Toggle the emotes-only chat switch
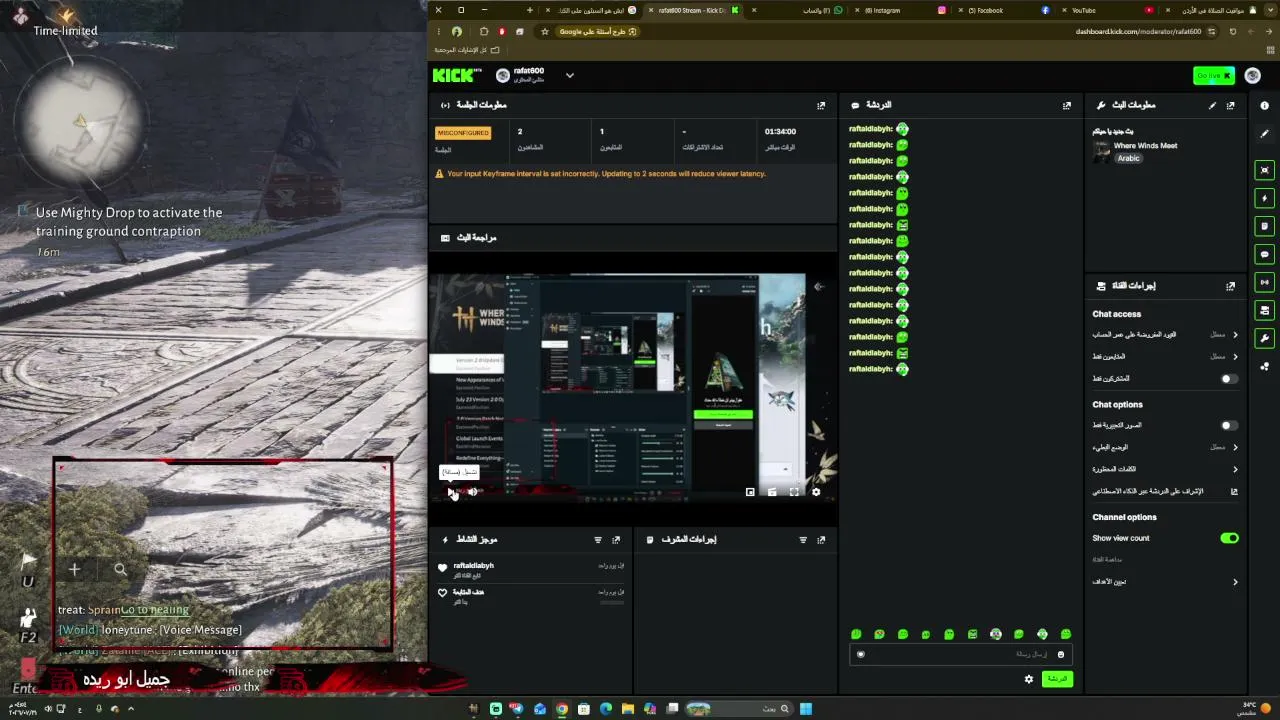Image resolution: width=1280 pixels, height=720 pixels. click(1229, 425)
